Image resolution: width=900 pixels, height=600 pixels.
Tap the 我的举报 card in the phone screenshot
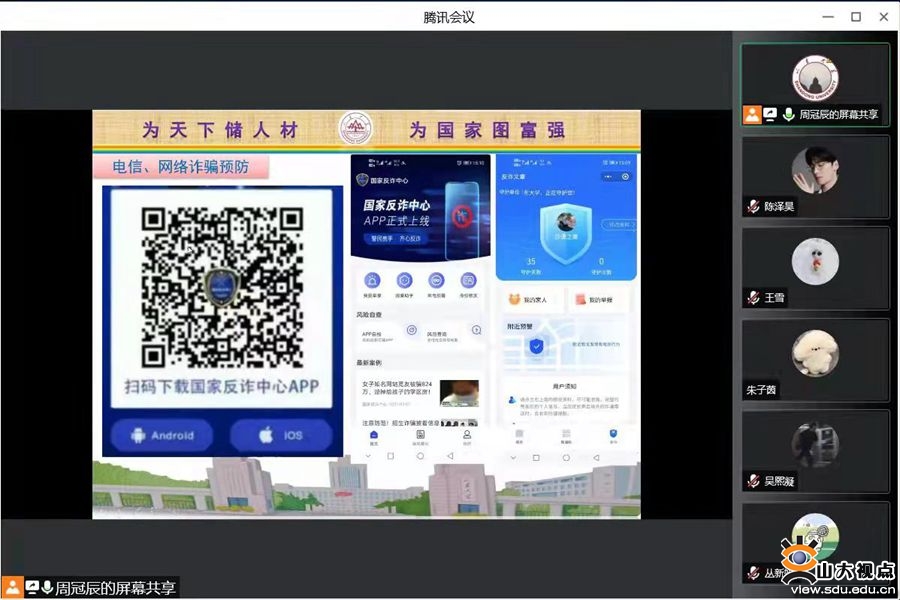click(x=600, y=299)
